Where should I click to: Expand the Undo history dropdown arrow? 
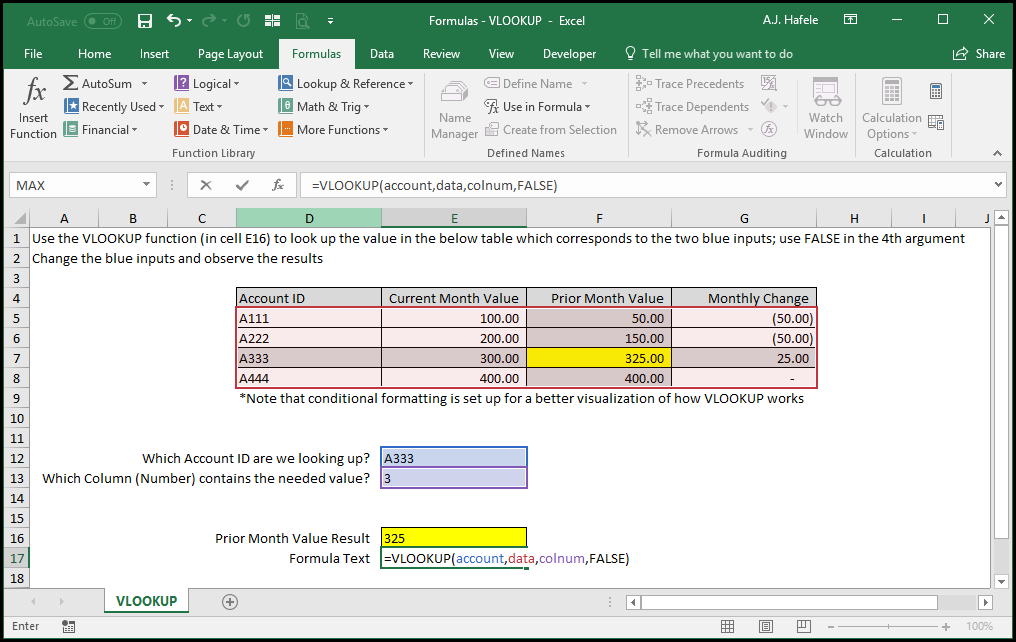(189, 21)
